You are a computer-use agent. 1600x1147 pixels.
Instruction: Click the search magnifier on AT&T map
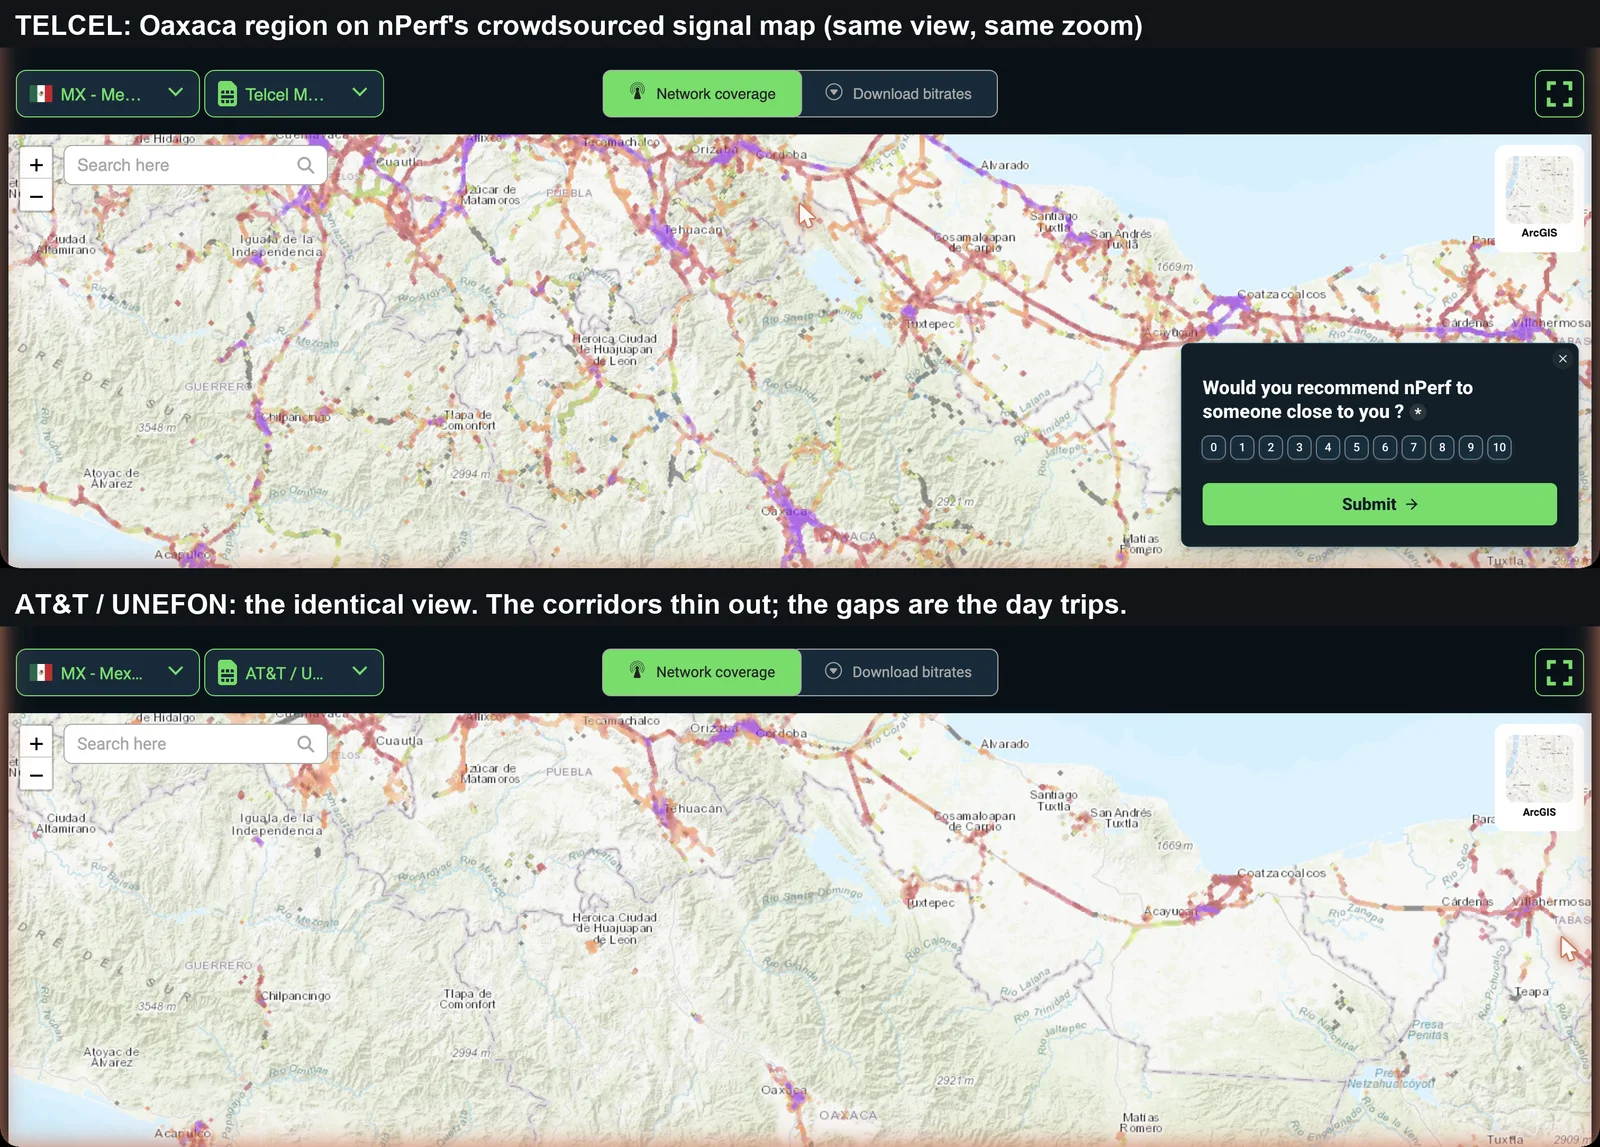[306, 744]
